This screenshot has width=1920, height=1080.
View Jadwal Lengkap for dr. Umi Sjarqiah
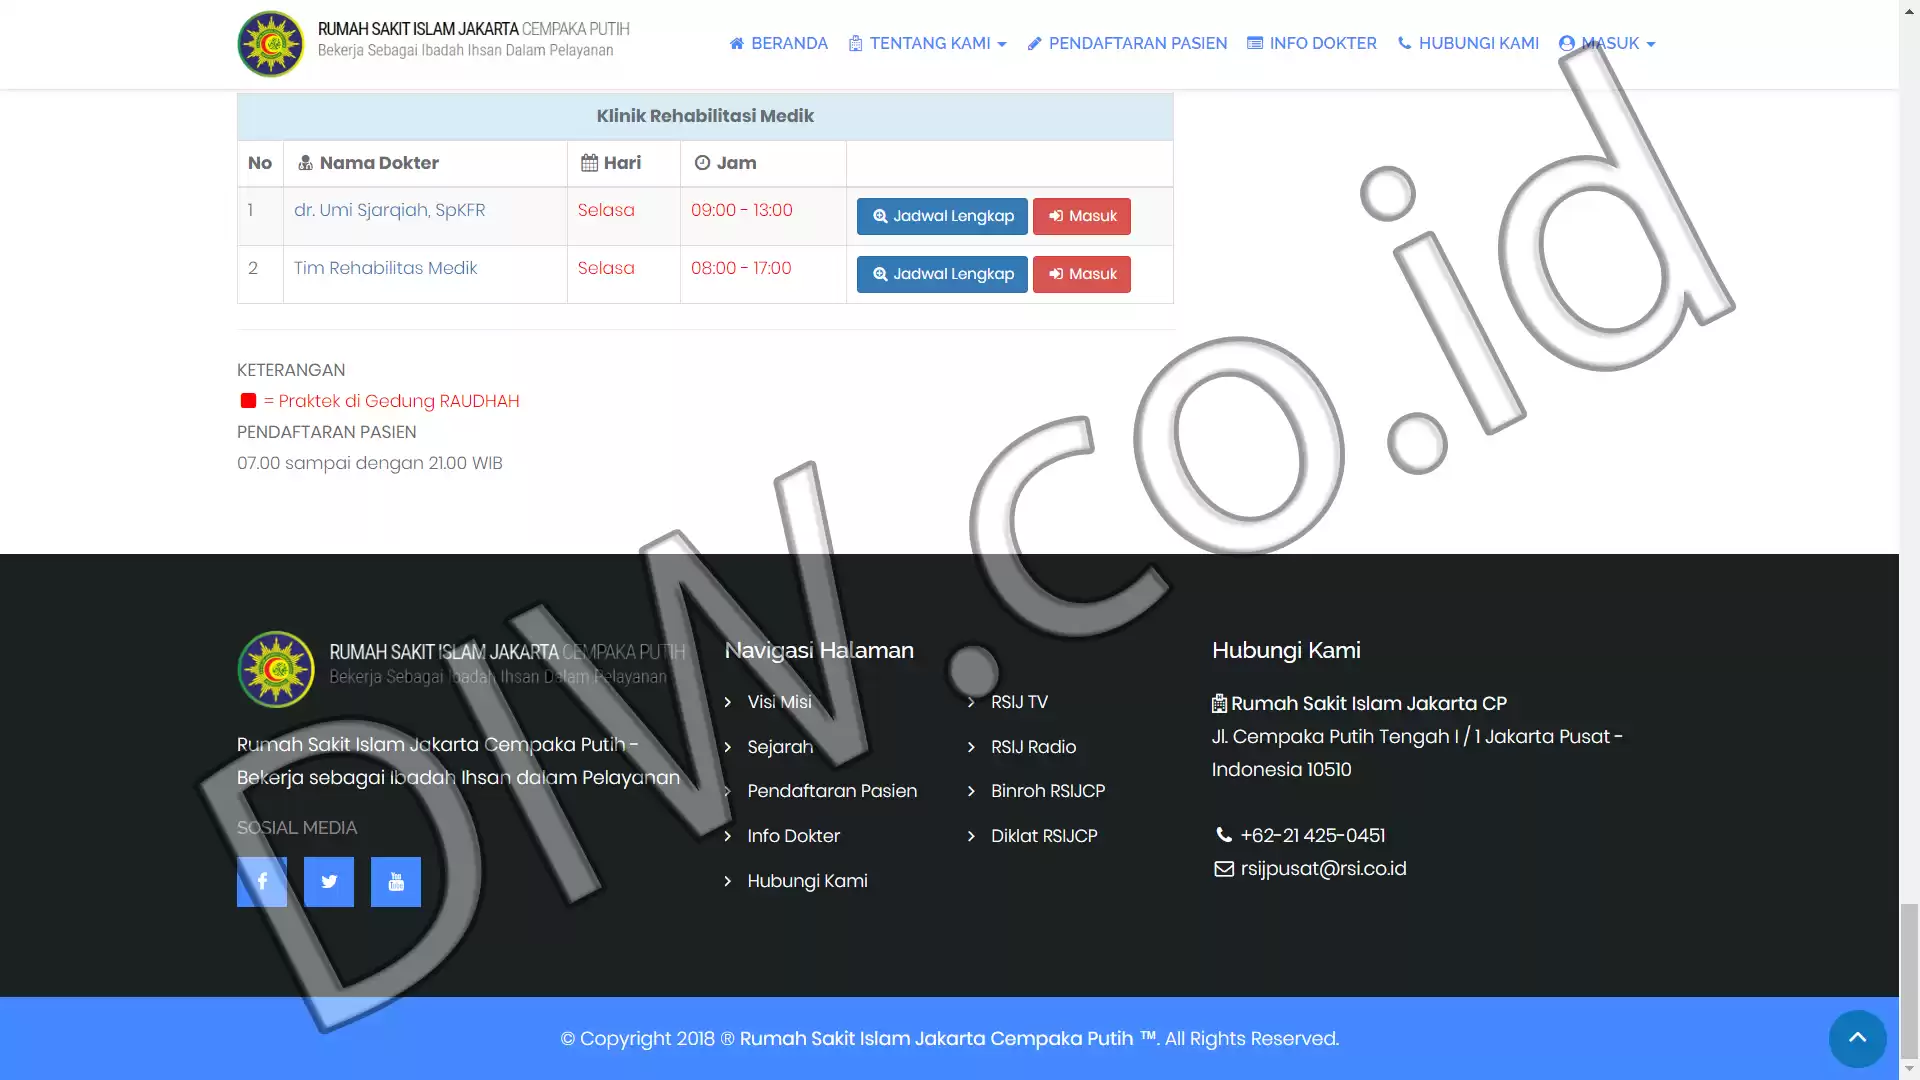coord(942,216)
